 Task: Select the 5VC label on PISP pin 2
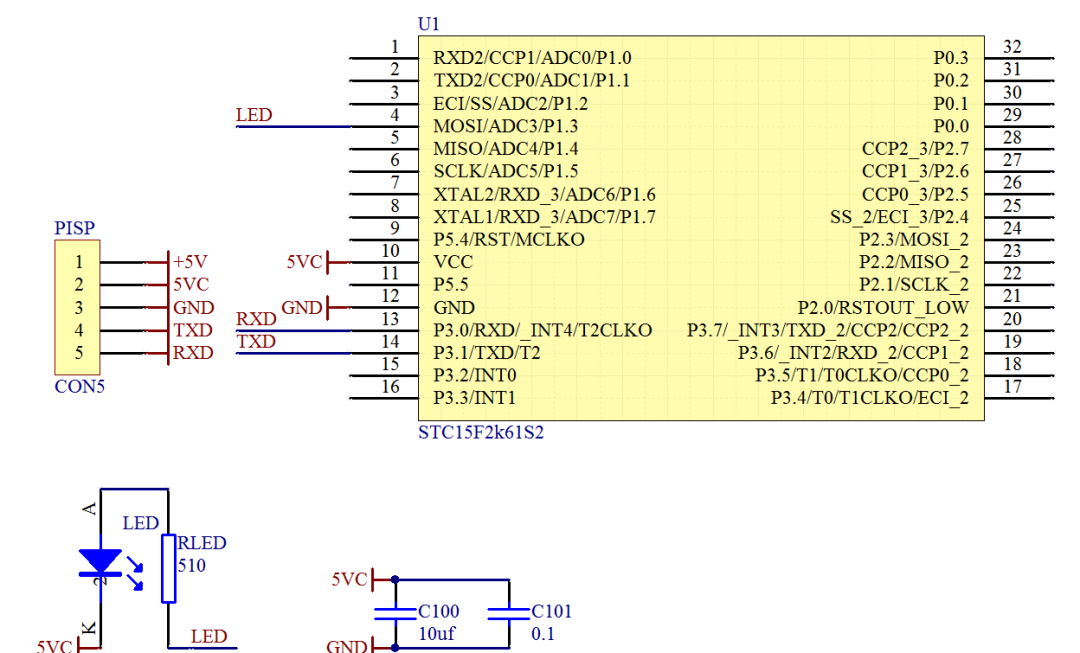click(191, 284)
